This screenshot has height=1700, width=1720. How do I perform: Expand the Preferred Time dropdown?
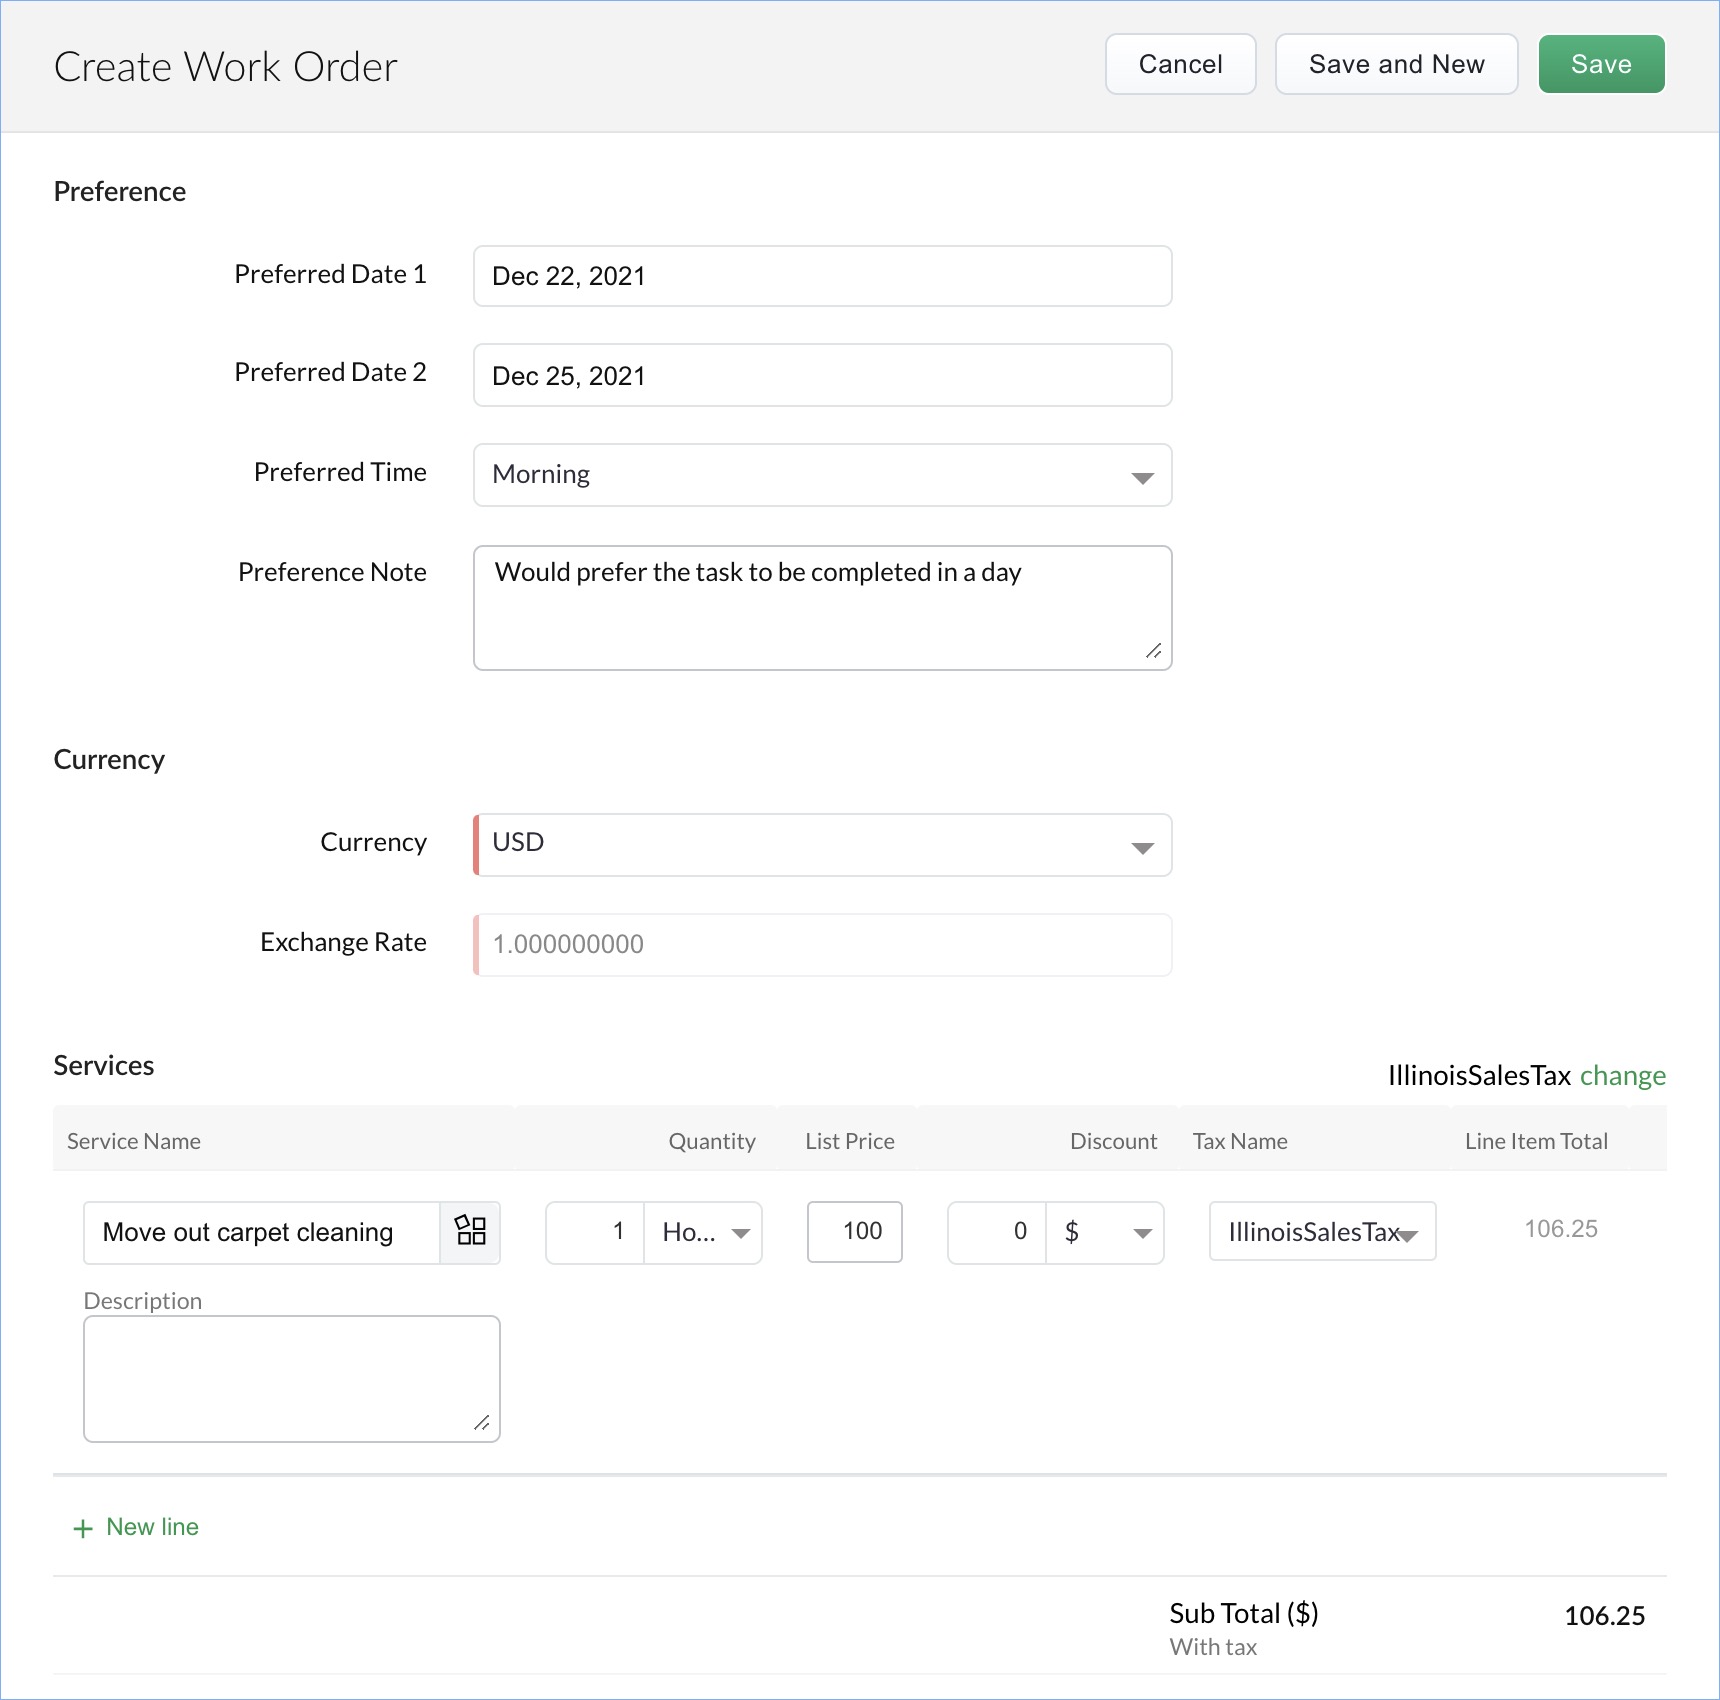1142,477
